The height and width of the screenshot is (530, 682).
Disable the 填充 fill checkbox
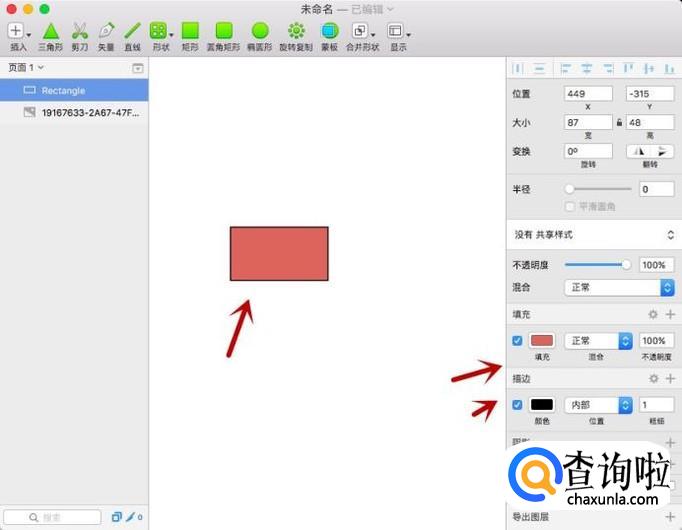click(x=517, y=340)
